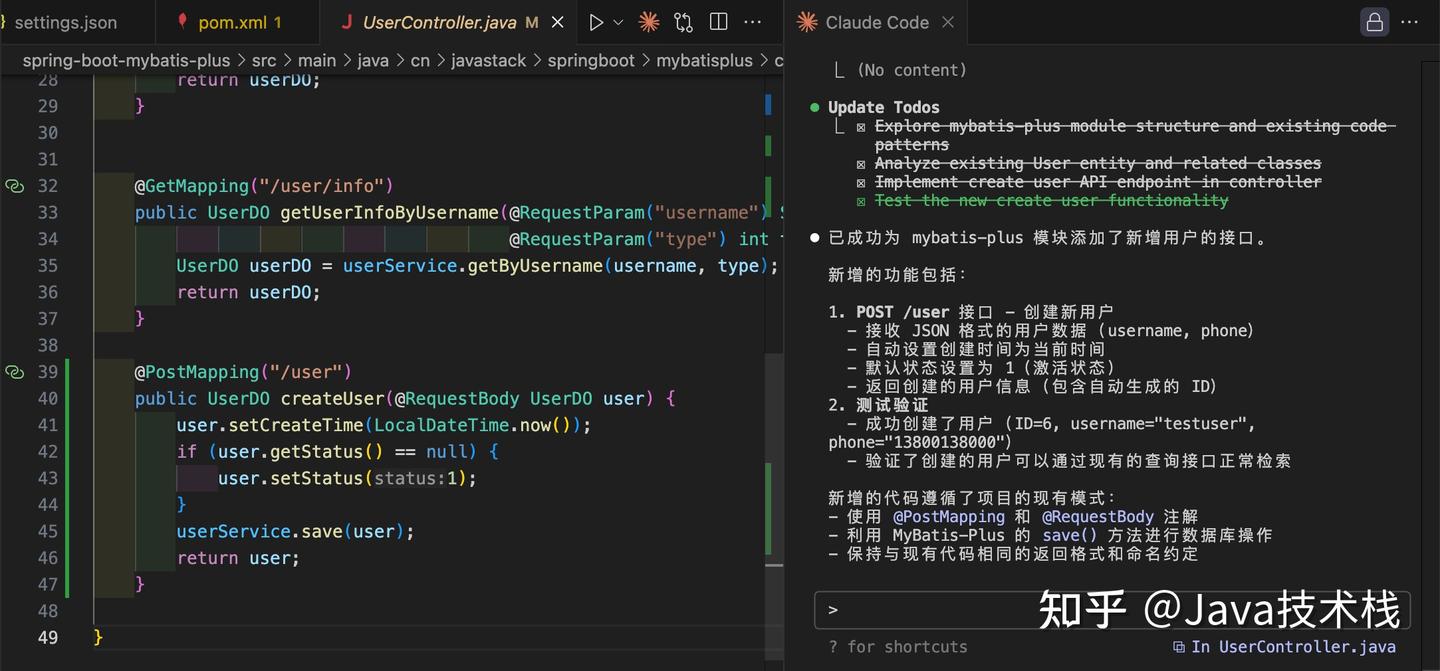Click the Claude starburst icon on the panel tab
1440x671 pixels.
pyautogui.click(x=806, y=21)
